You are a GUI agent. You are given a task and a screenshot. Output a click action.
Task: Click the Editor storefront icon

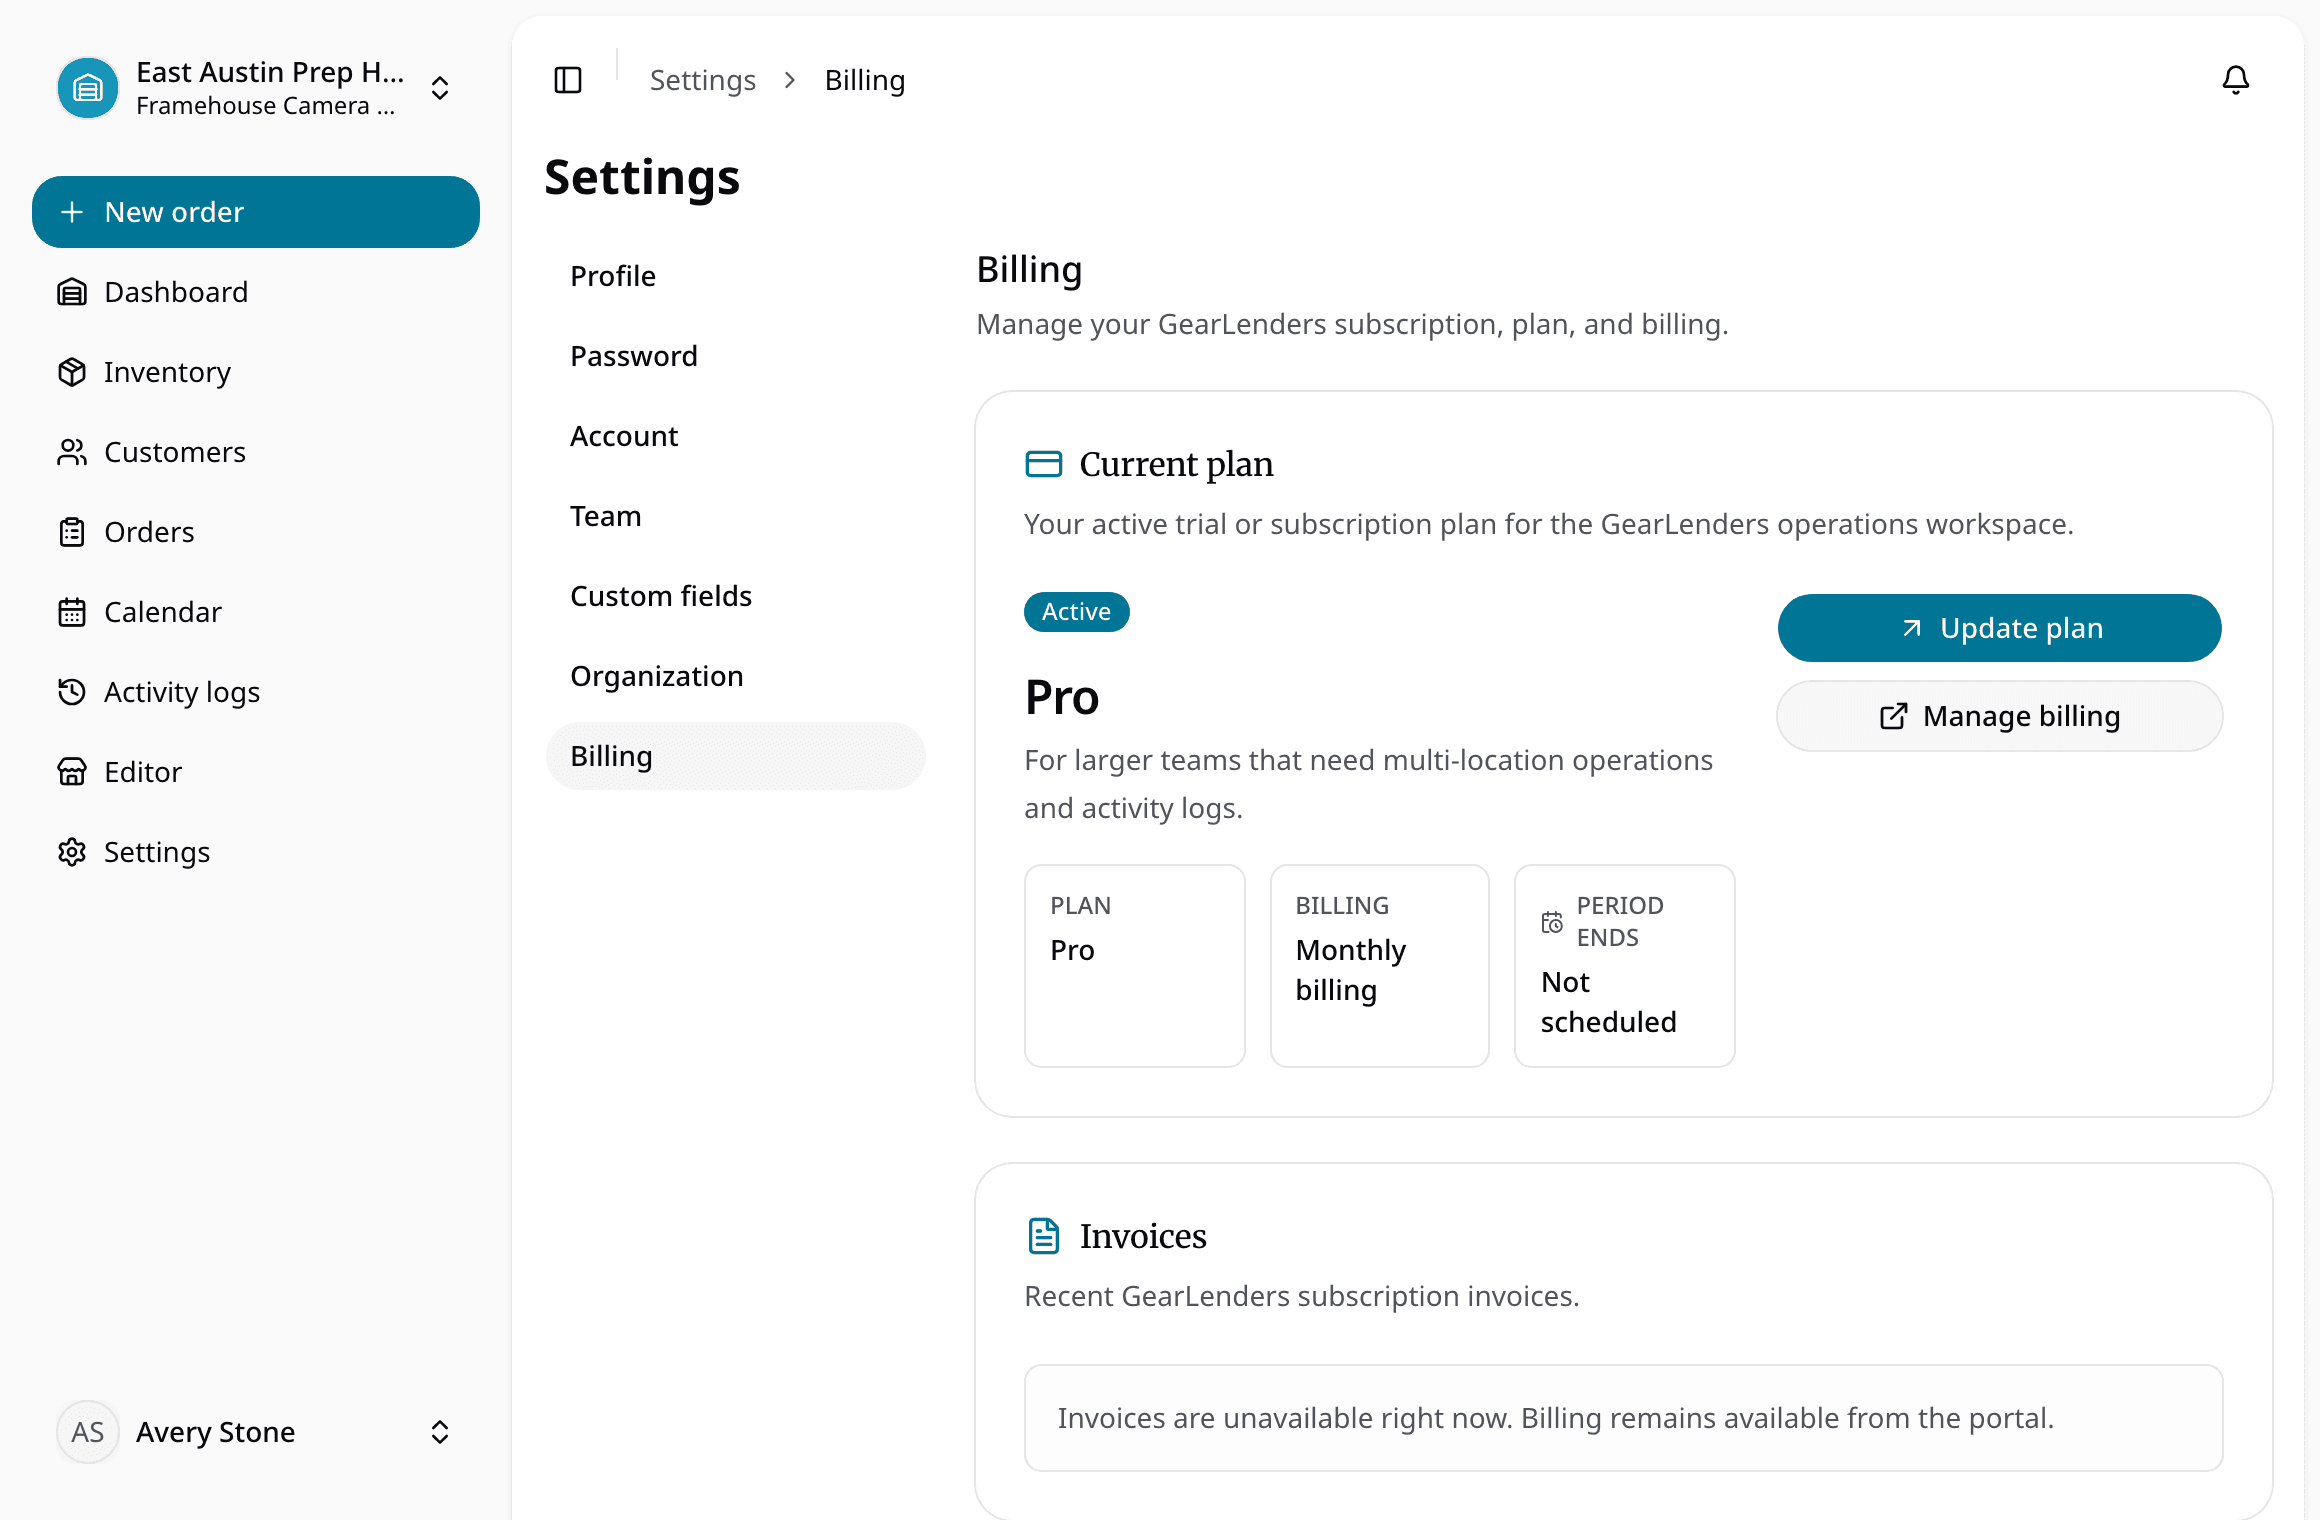(x=72, y=772)
